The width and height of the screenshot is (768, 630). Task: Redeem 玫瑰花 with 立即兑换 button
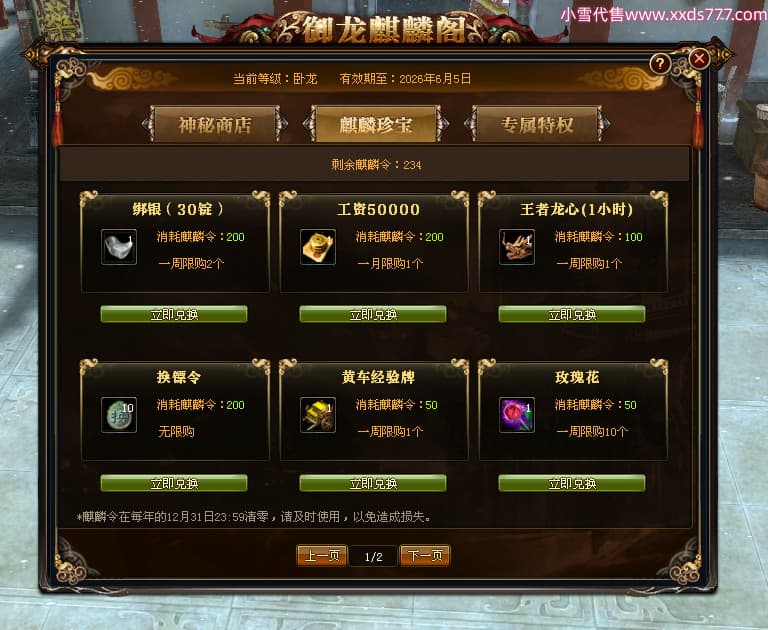pyautogui.click(x=572, y=483)
